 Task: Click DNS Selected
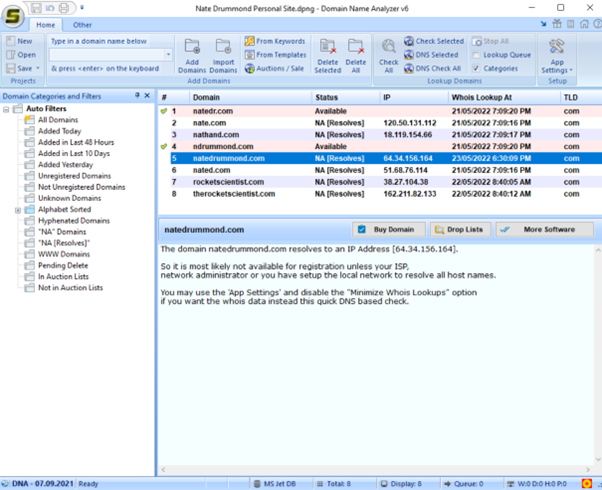431,55
